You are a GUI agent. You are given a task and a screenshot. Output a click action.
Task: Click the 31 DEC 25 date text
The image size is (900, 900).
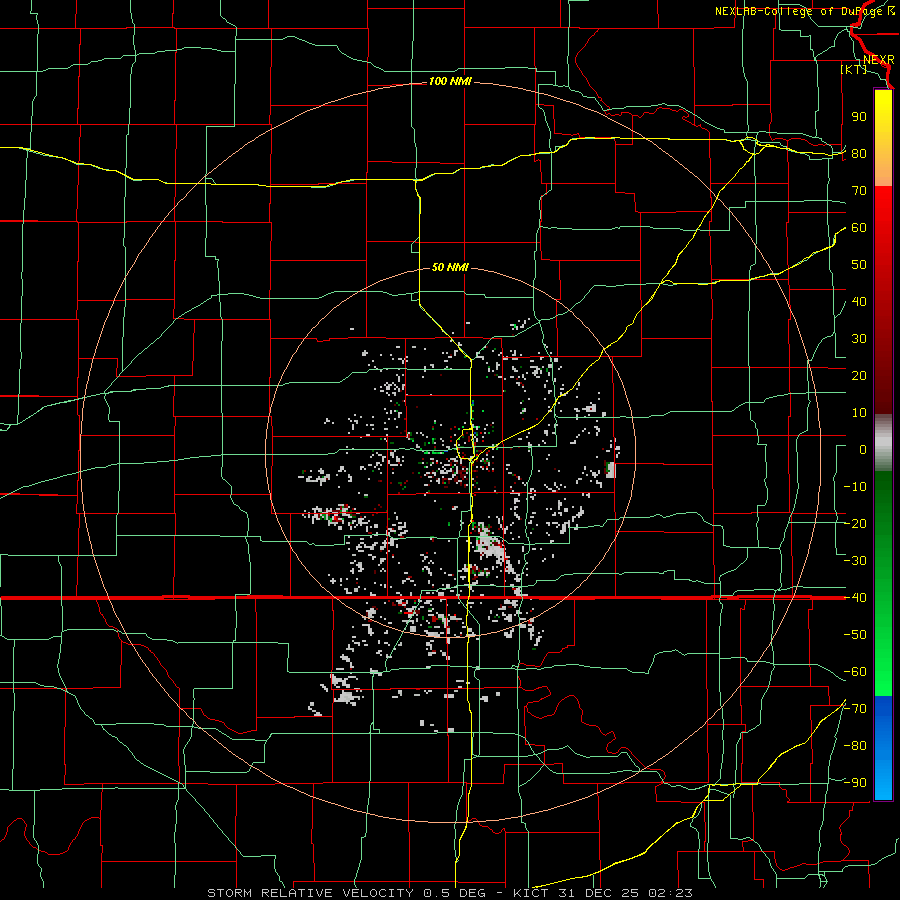[x=597, y=893]
